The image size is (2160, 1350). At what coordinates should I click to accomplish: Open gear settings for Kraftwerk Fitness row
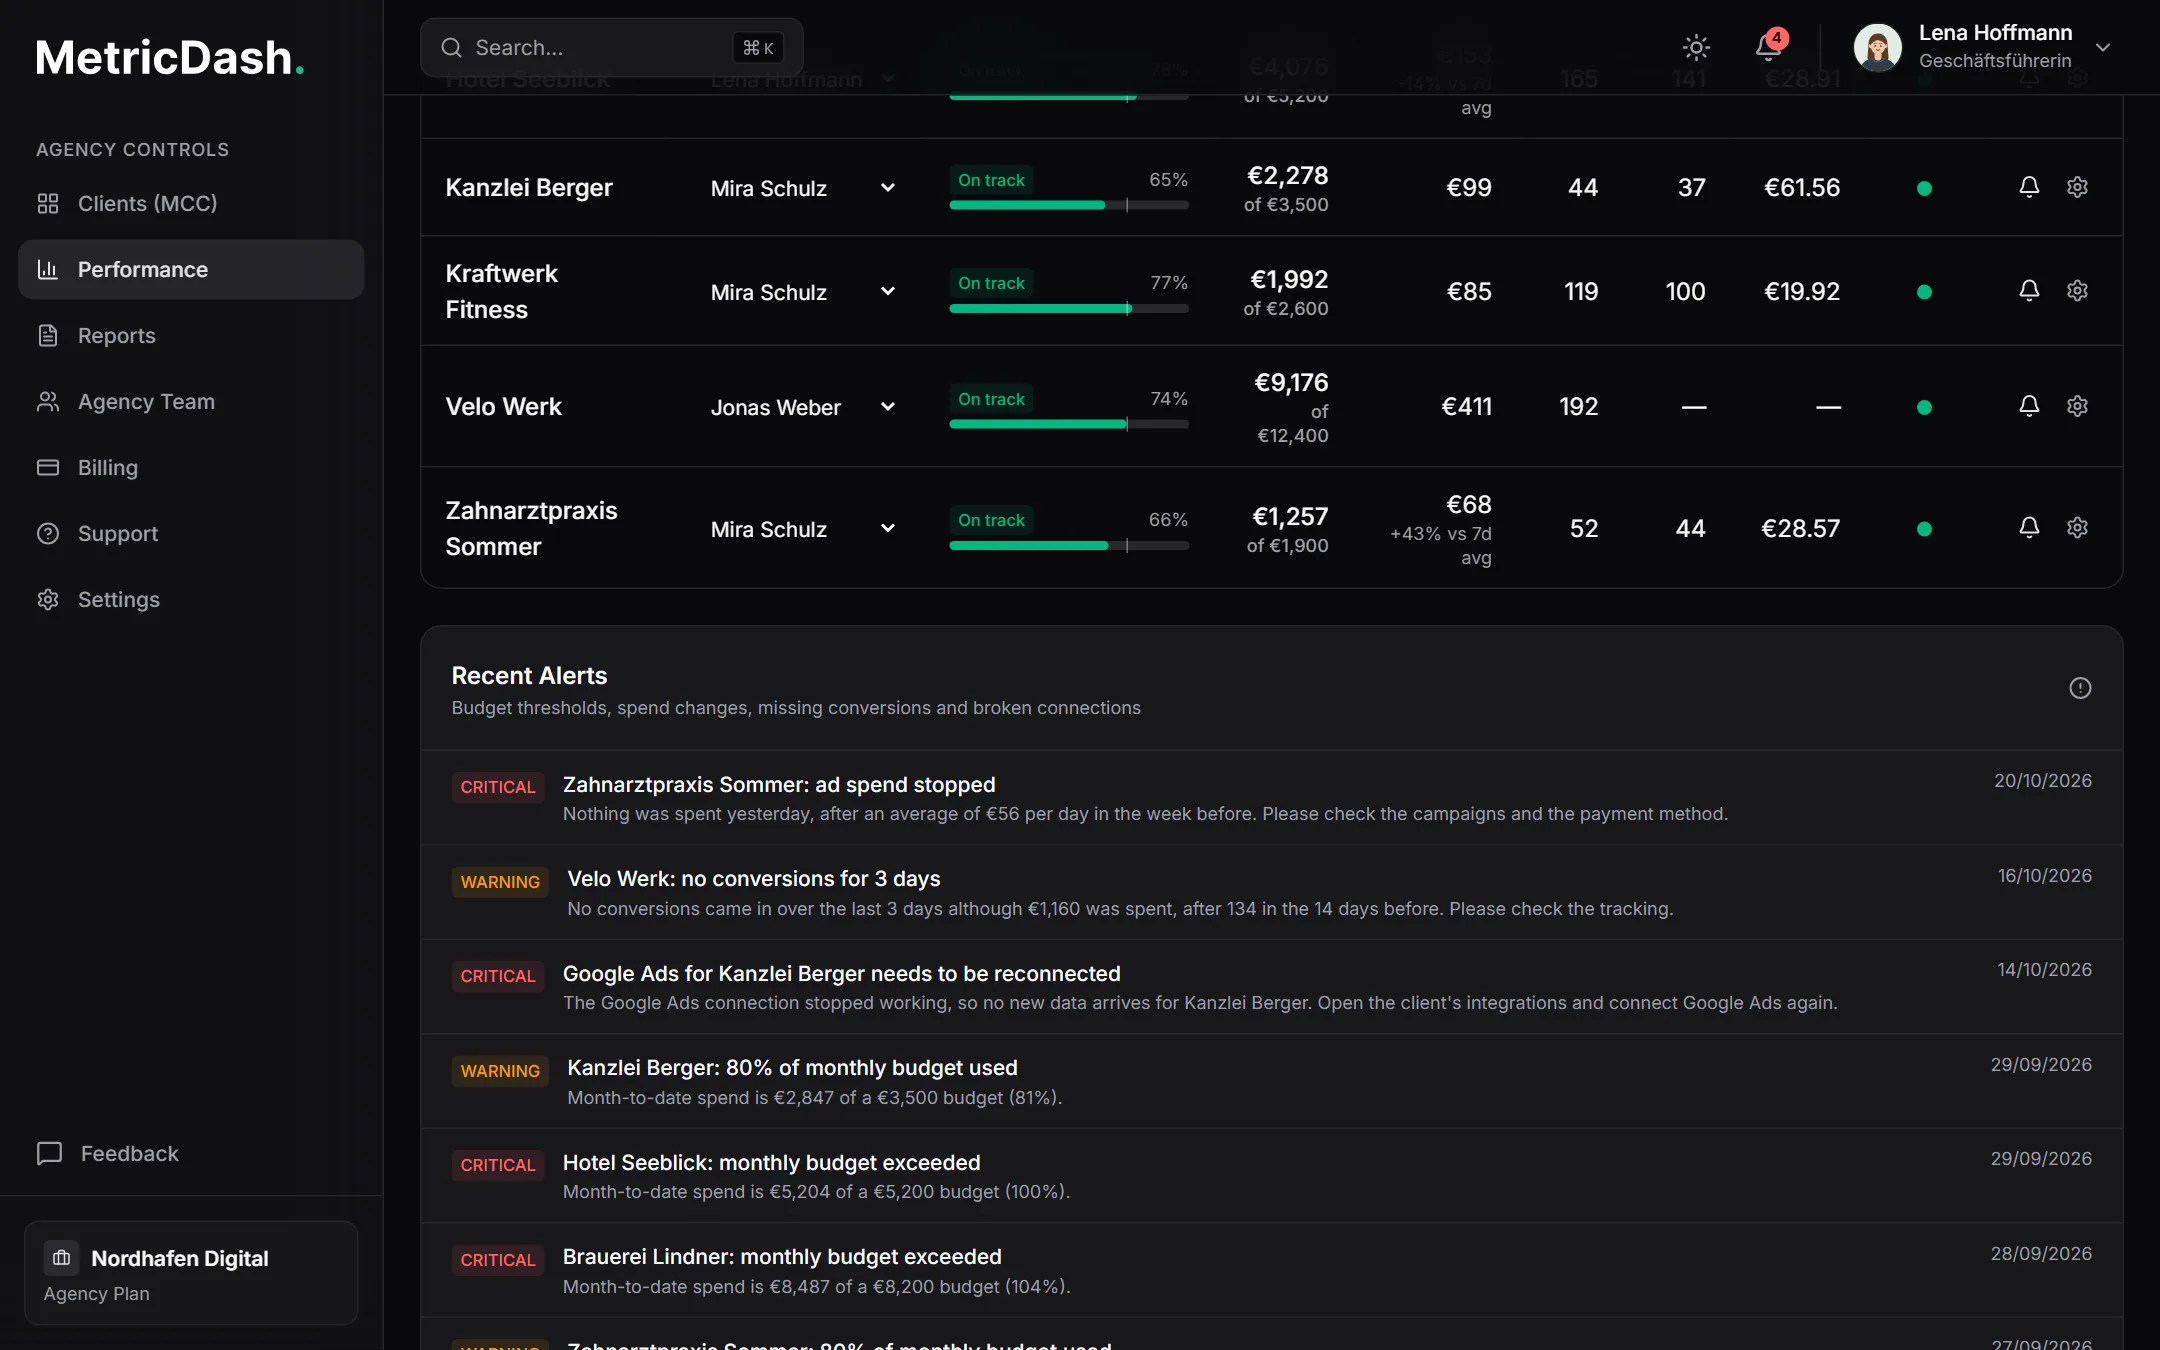coord(2077,291)
